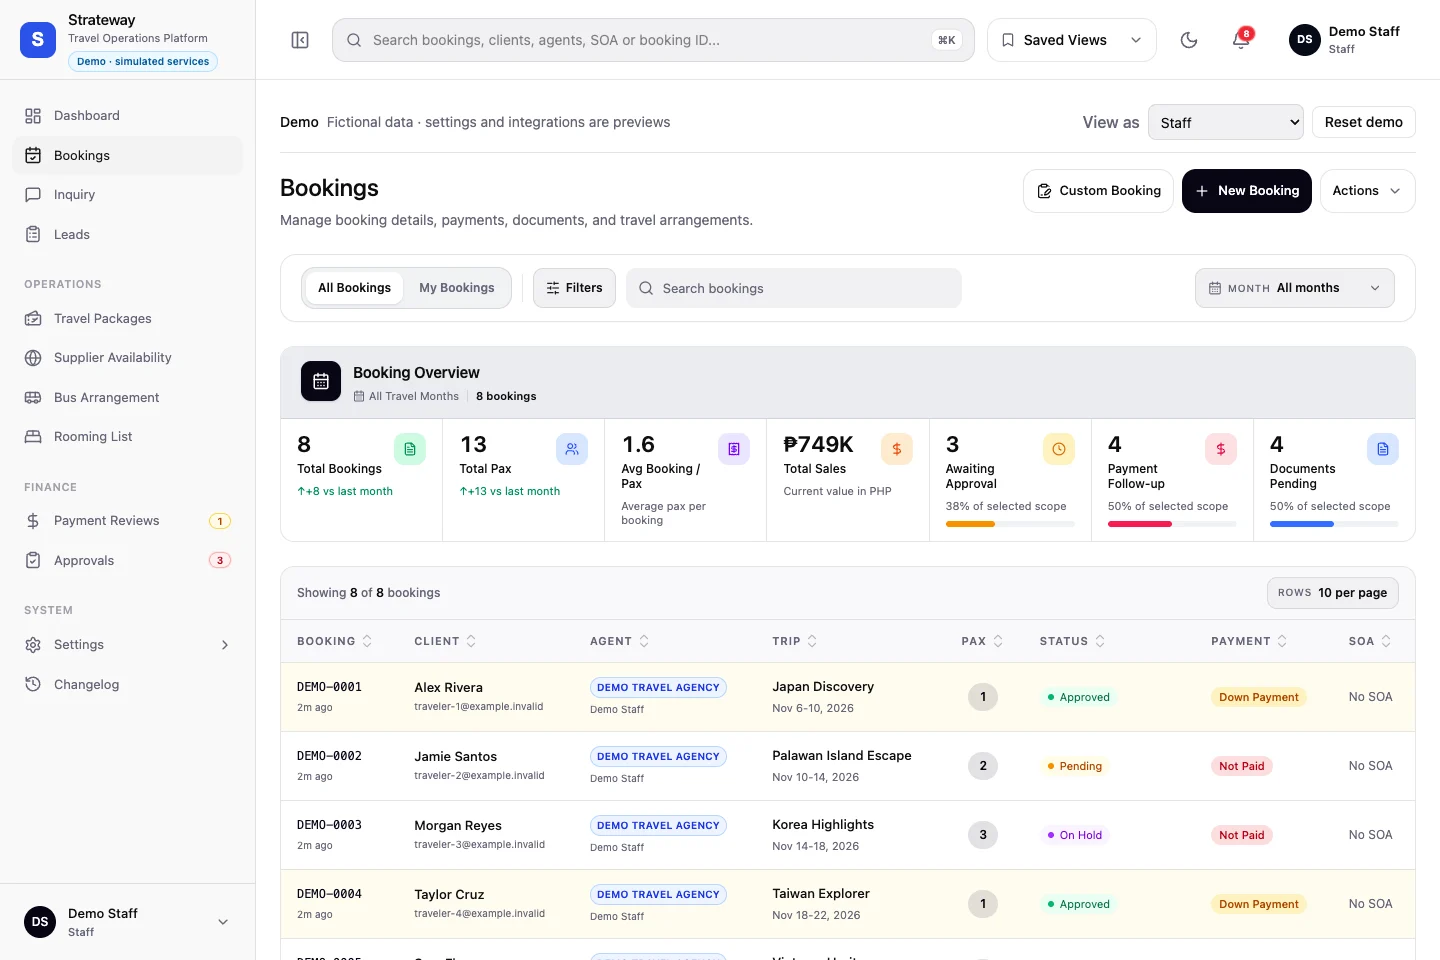Open Travel Packages from the sidebar
The width and height of the screenshot is (1440, 960).
click(127, 319)
